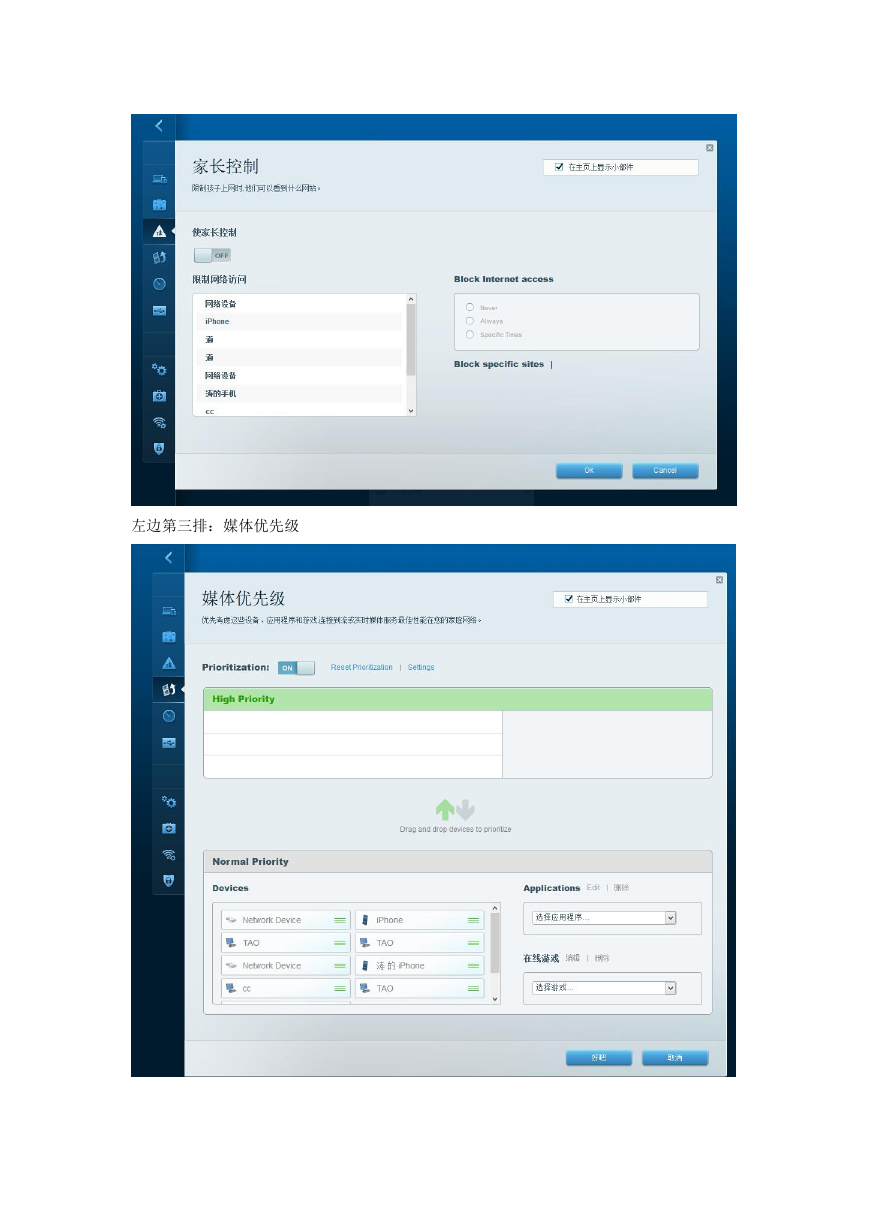869x1228 pixels.
Task: Select the cc device card
Action: pos(286,988)
